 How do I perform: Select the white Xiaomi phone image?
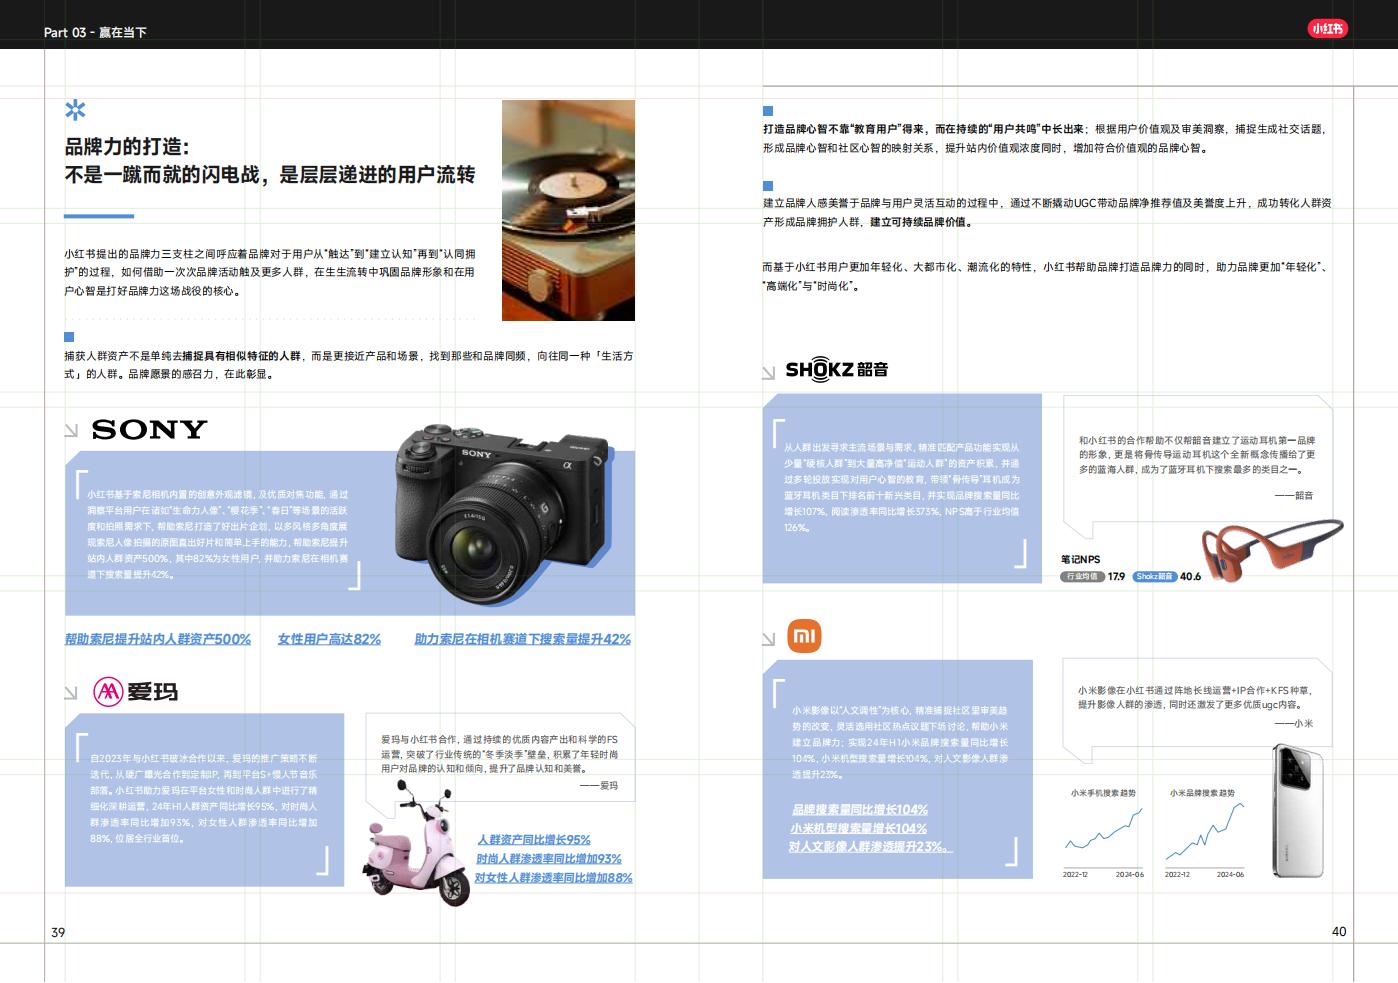point(1298,811)
